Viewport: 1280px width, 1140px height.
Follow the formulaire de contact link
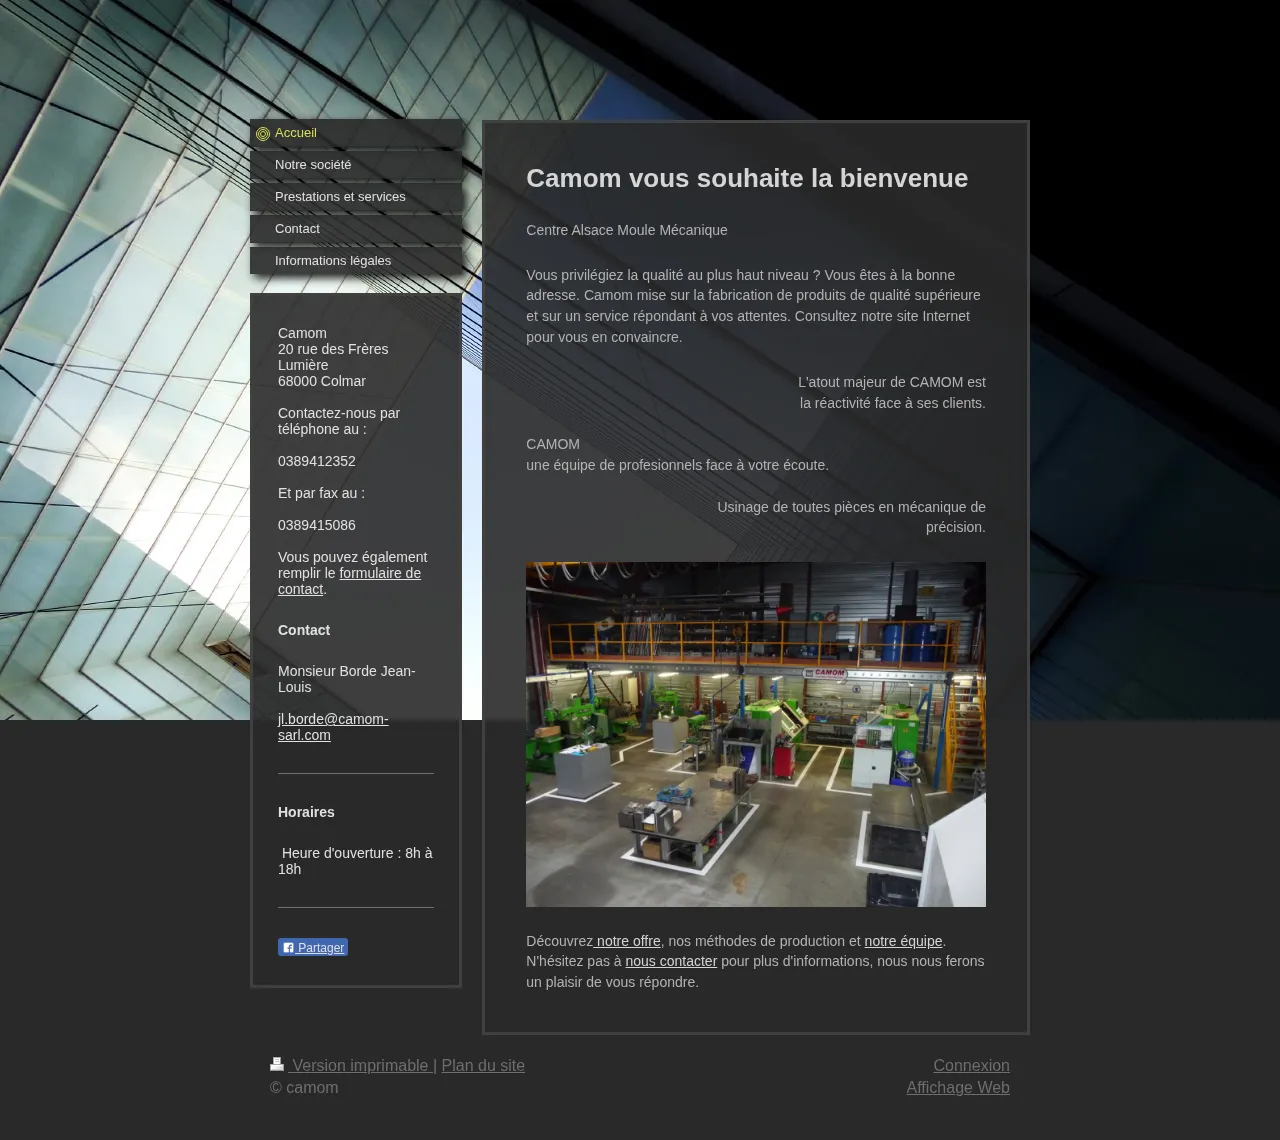pos(379,573)
